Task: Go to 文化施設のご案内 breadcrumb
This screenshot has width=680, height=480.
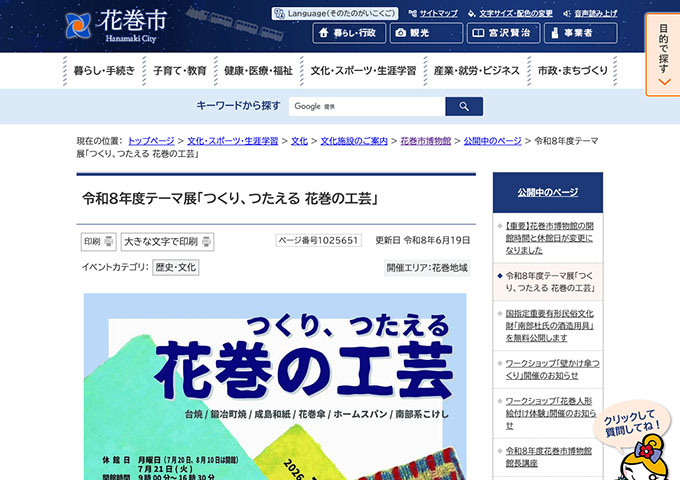Action: coord(354,141)
